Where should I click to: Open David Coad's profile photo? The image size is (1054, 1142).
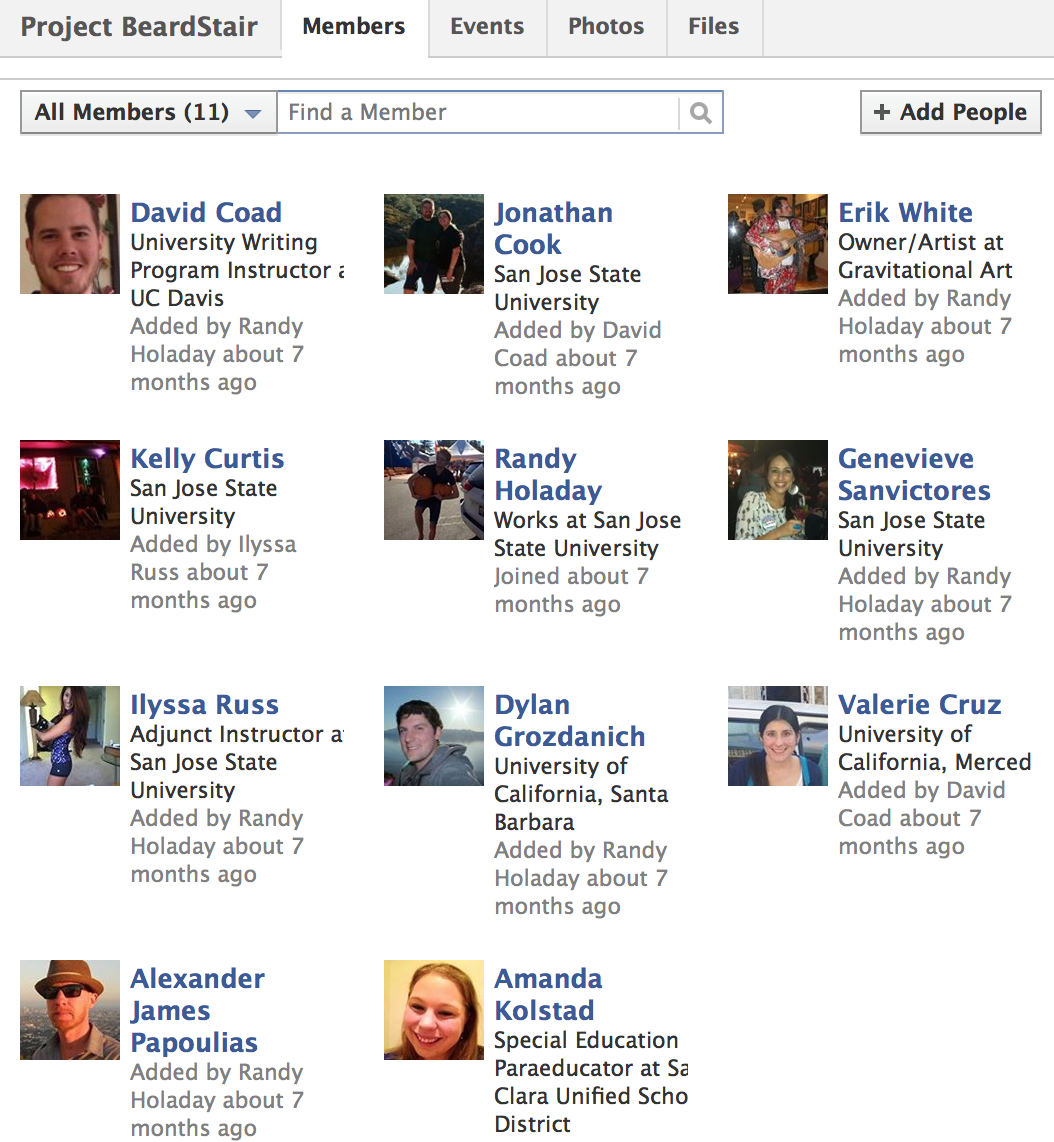pyautogui.click(x=70, y=244)
